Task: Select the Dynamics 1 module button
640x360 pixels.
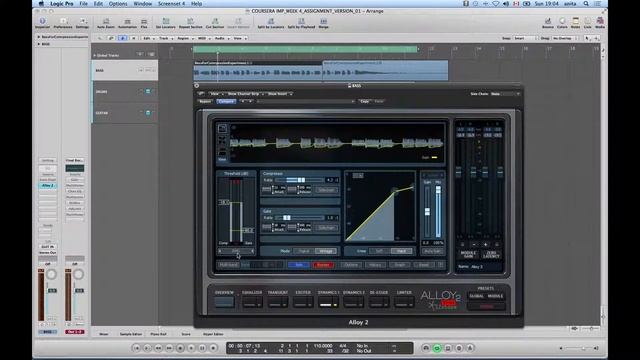Action: [x=329, y=302]
